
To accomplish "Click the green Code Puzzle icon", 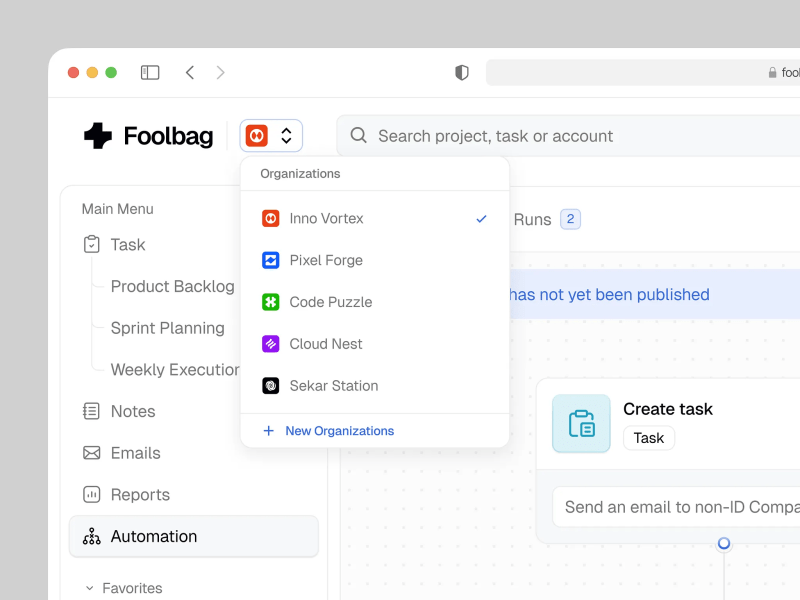I will click(270, 302).
